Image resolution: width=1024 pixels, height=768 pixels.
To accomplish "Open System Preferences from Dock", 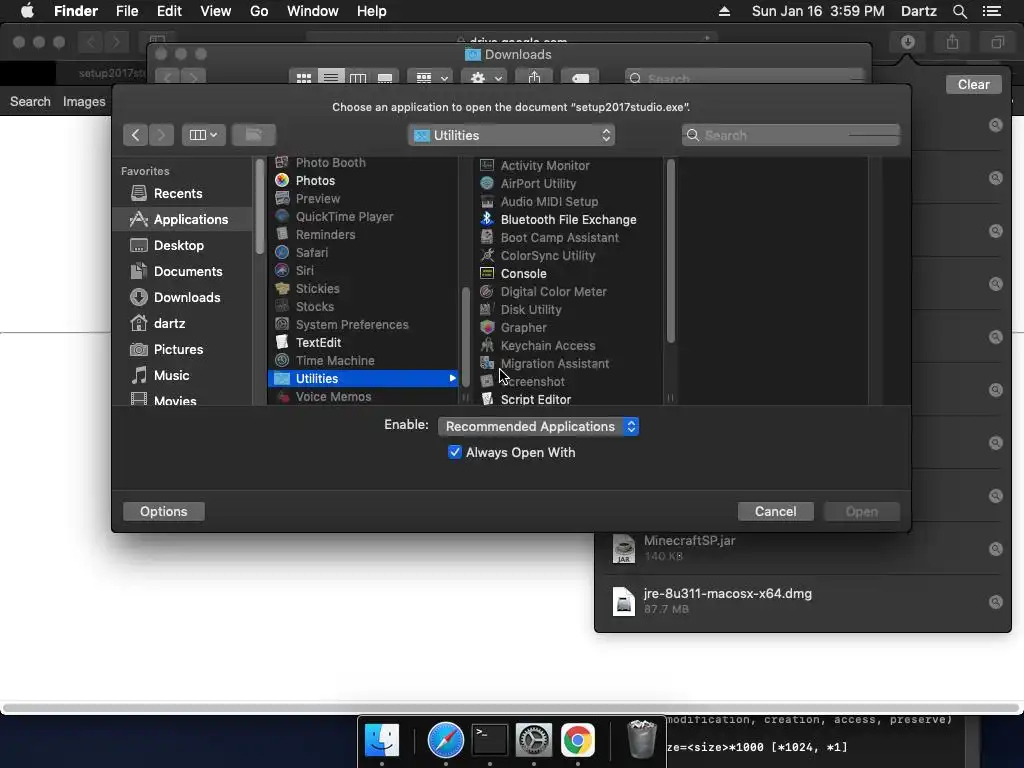I will (x=534, y=740).
